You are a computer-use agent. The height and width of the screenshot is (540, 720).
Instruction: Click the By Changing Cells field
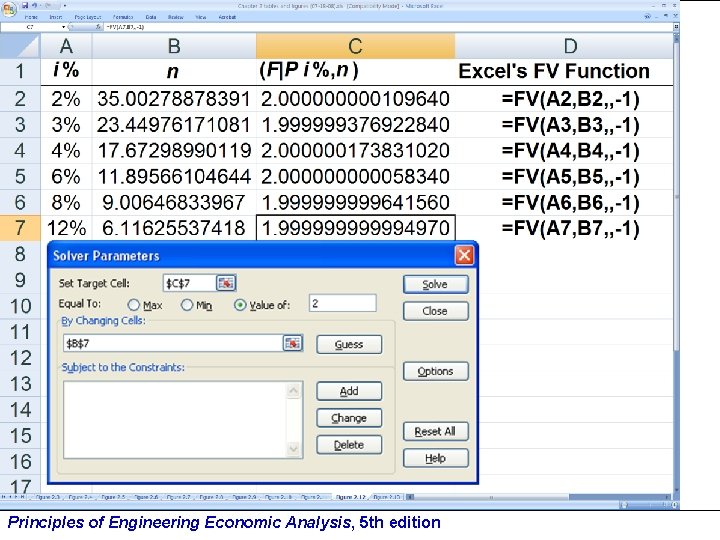tap(172, 343)
